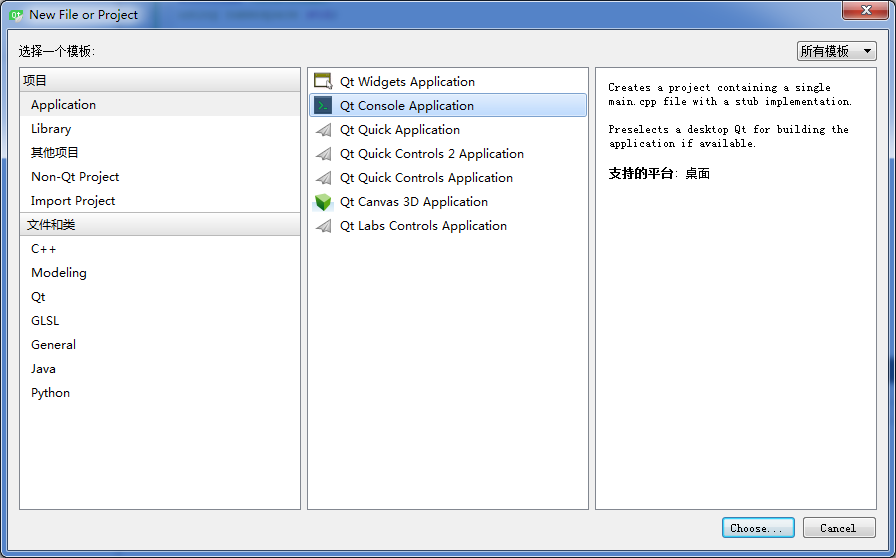Select the Qt files and classes category

pos(160,297)
